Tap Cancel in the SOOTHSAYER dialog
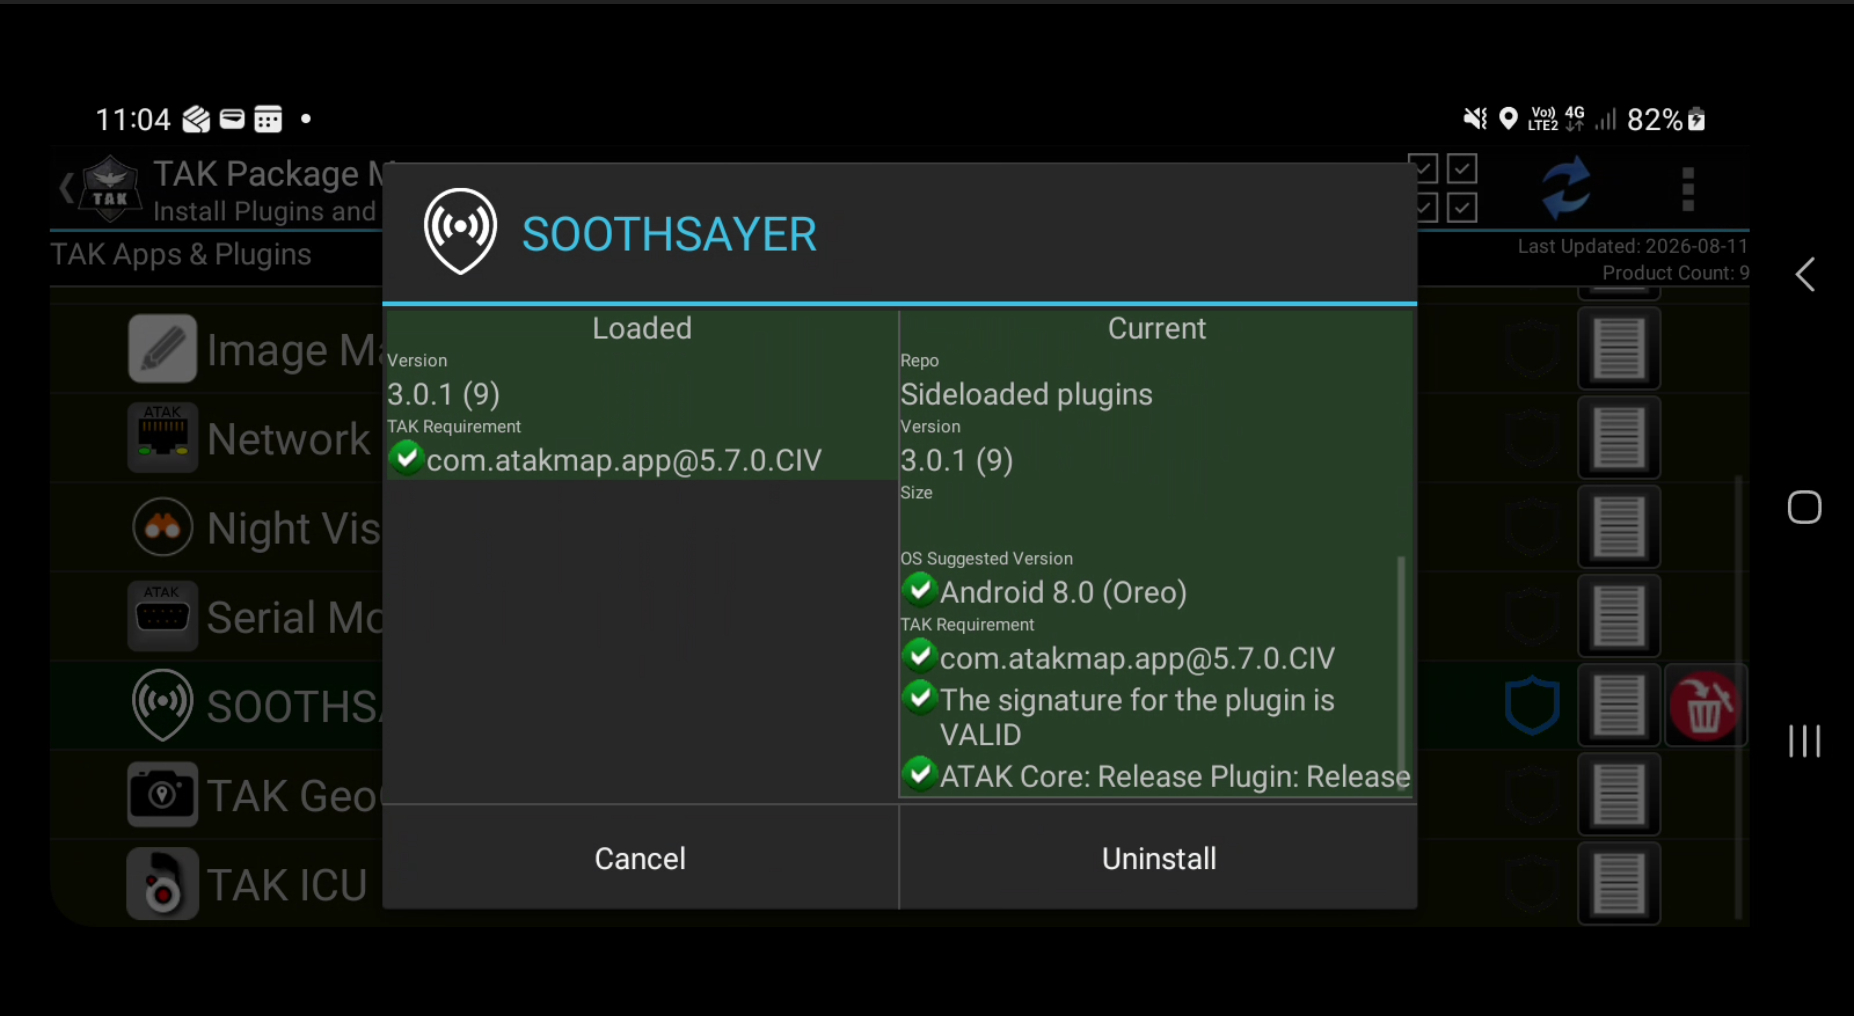 [640, 858]
